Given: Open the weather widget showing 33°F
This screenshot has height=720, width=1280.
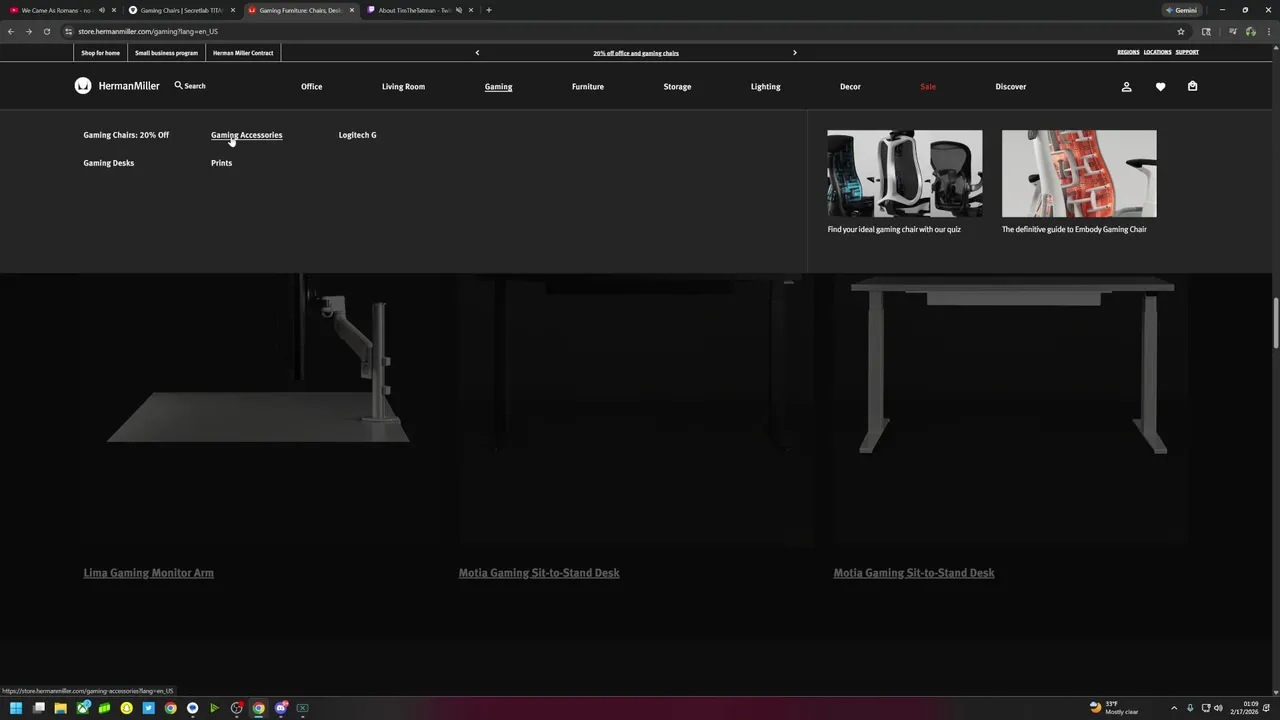Looking at the screenshot, I should [x=1114, y=708].
